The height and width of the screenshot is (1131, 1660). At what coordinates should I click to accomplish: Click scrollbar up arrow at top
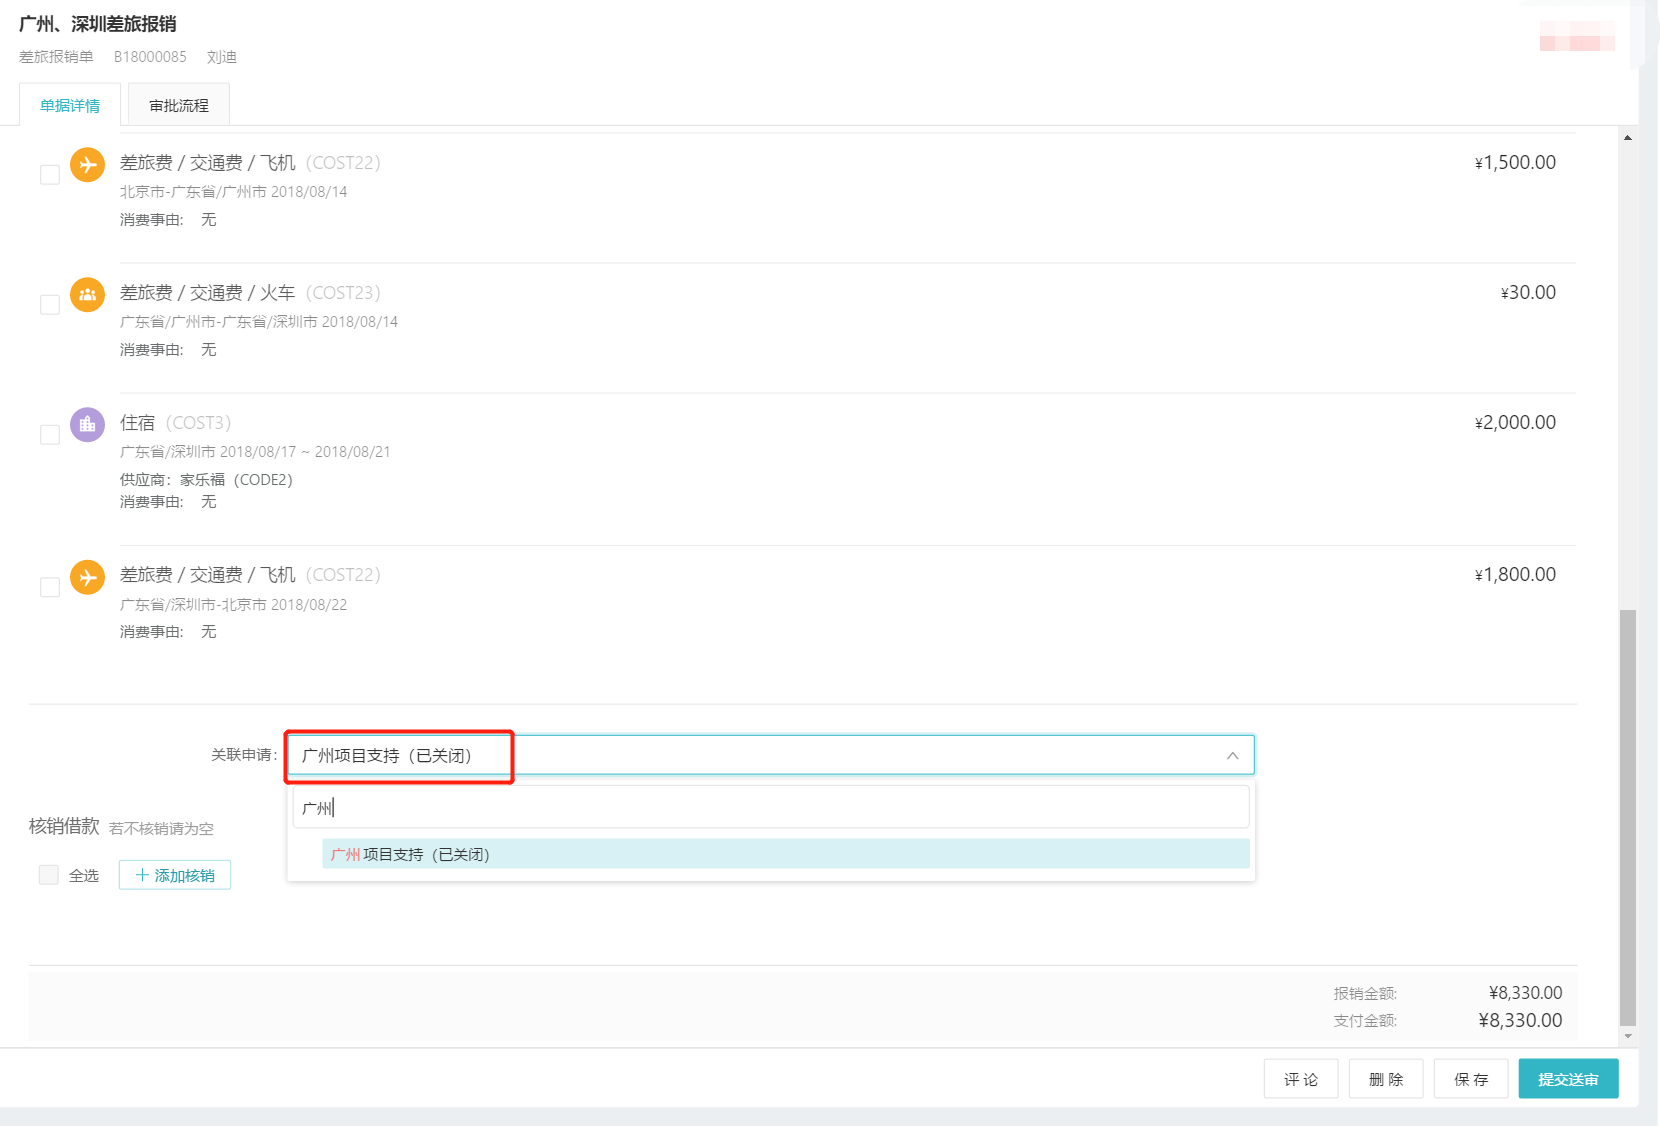point(1628,138)
